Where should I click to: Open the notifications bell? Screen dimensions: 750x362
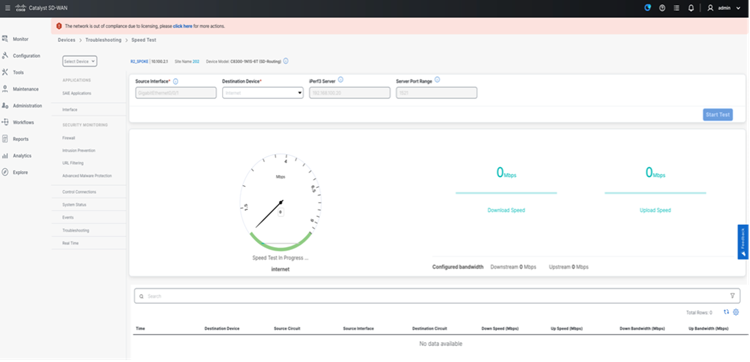pos(691,8)
